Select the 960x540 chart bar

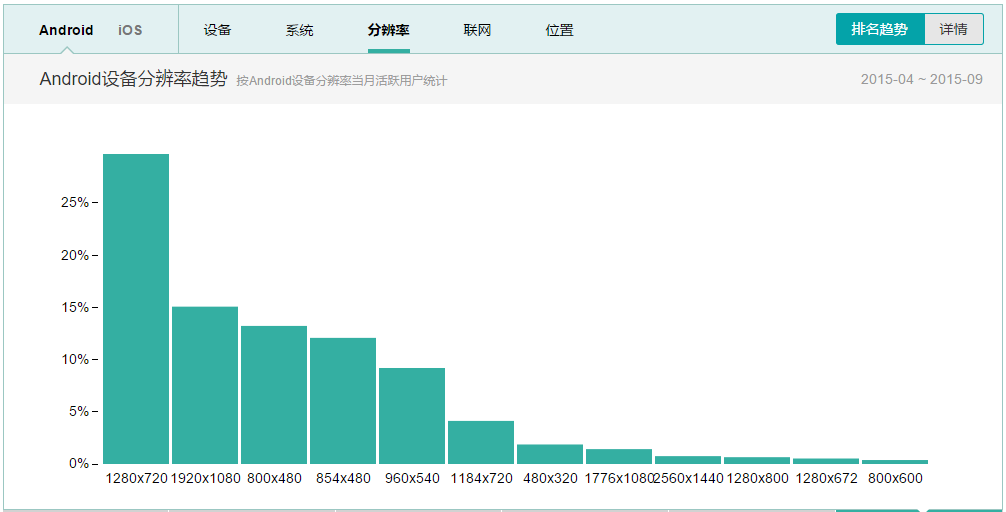click(x=412, y=416)
